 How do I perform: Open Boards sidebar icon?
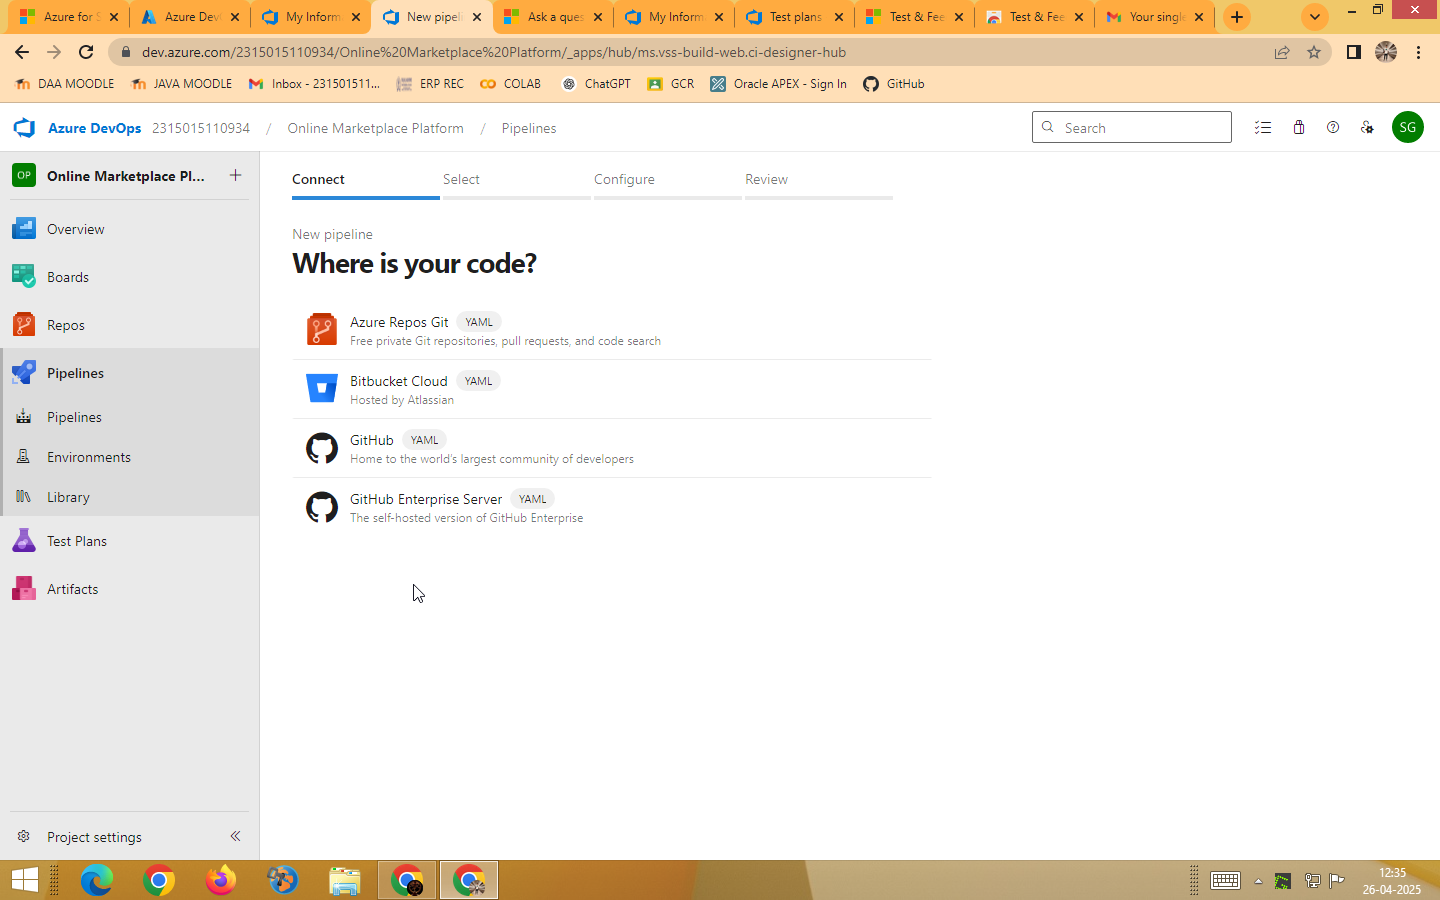coord(24,277)
